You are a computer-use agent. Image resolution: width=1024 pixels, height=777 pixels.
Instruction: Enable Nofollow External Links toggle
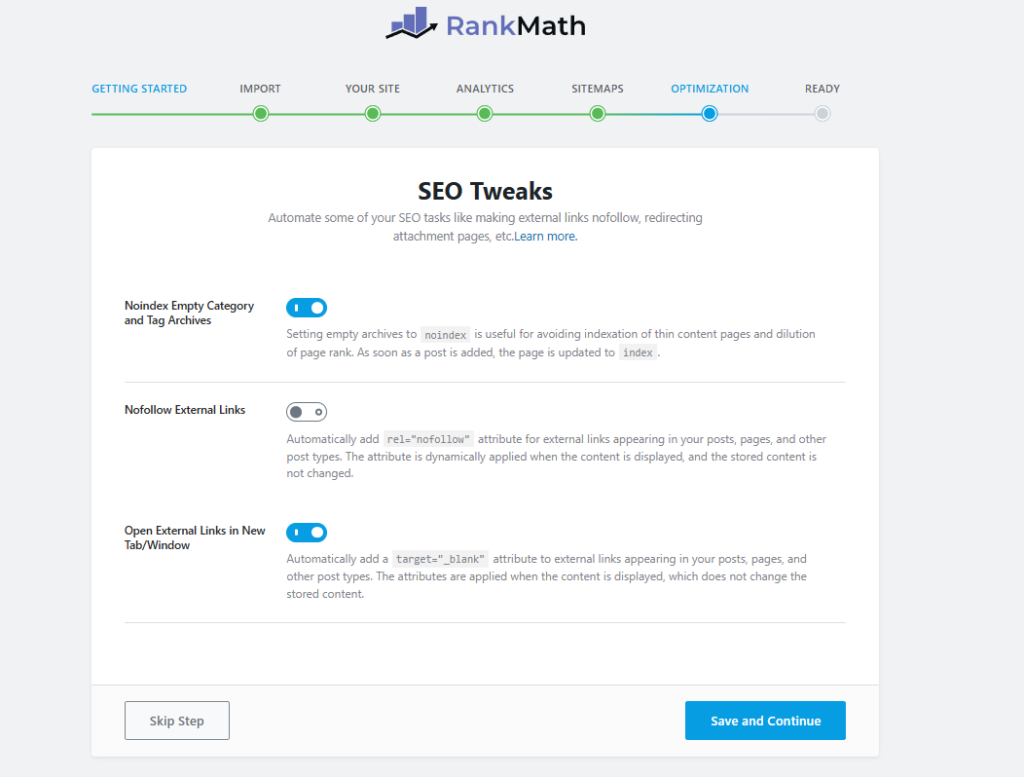306,412
